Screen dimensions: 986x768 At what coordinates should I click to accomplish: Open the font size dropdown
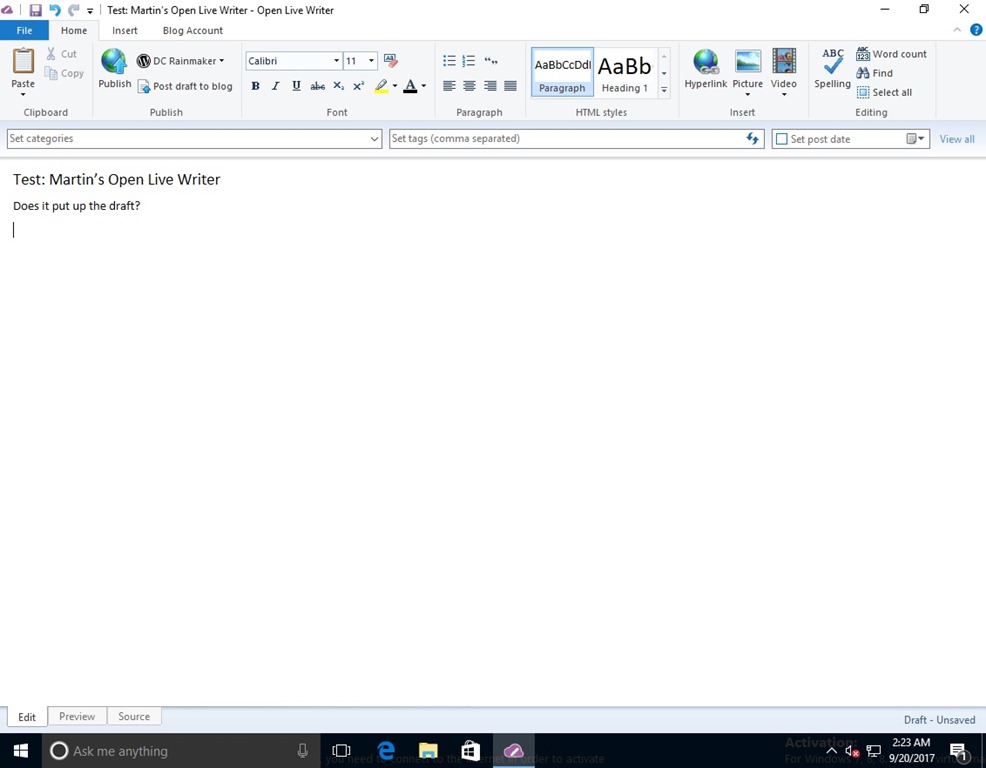click(x=371, y=61)
